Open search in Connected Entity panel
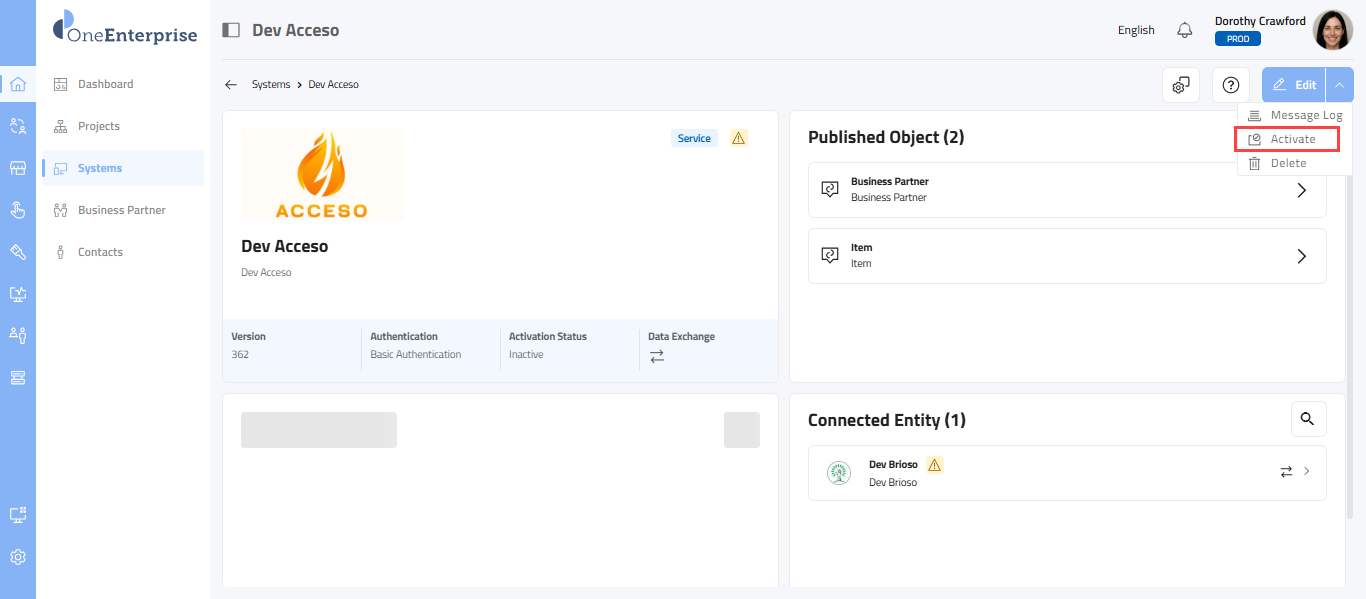 point(1308,419)
